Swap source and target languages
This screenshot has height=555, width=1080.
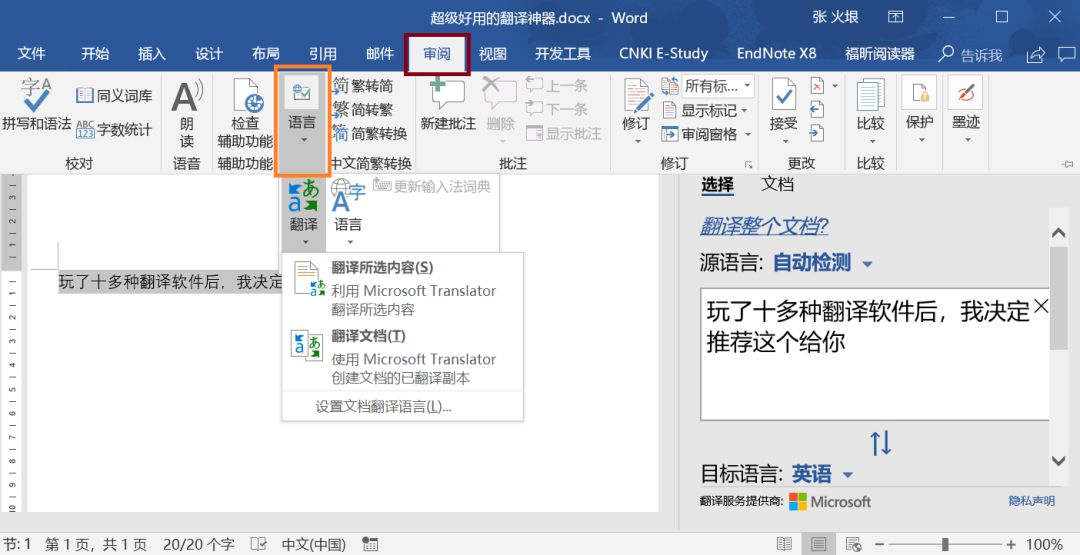[x=881, y=443]
